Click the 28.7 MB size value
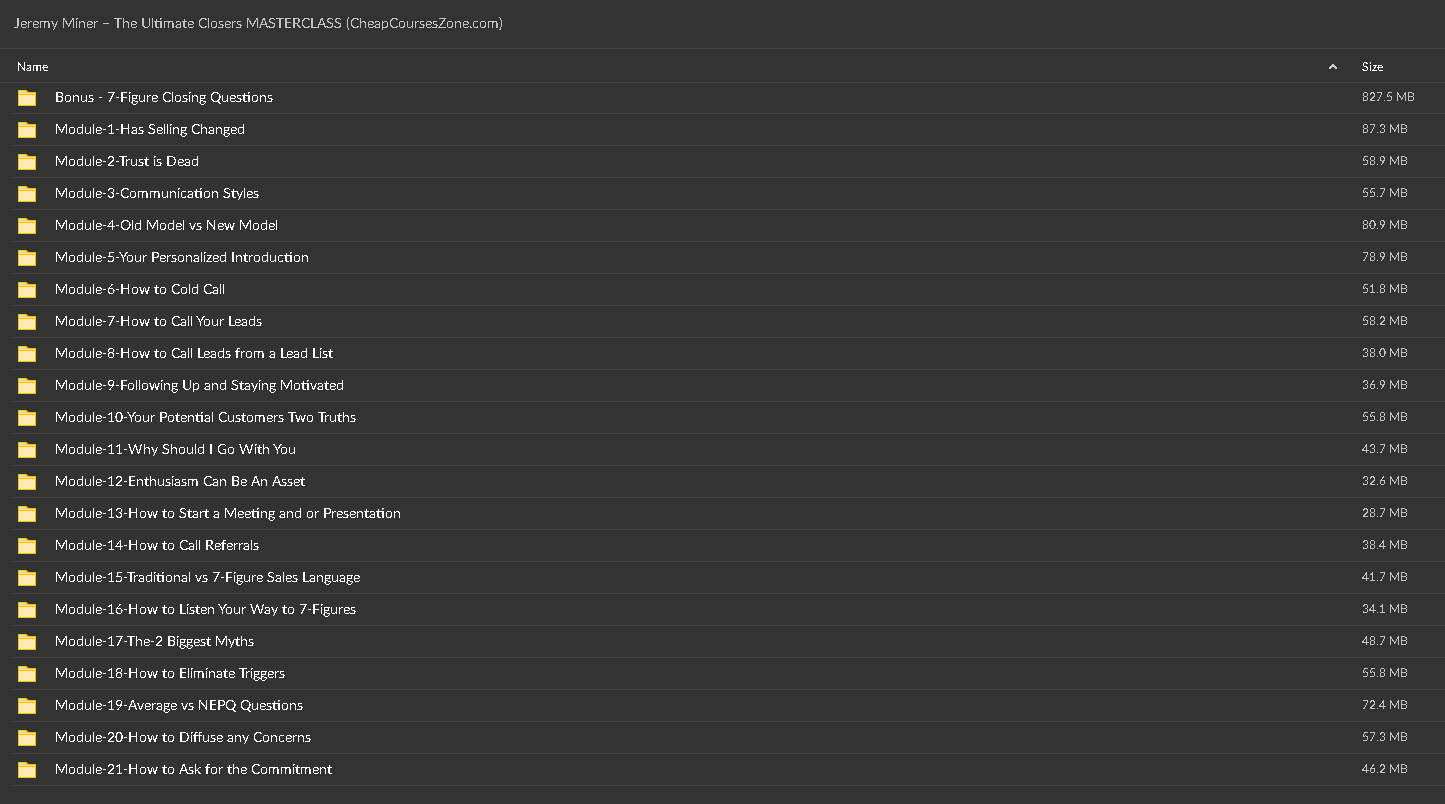Image resolution: width=1445 pixels, height=804 pixels. (1384, 513)
